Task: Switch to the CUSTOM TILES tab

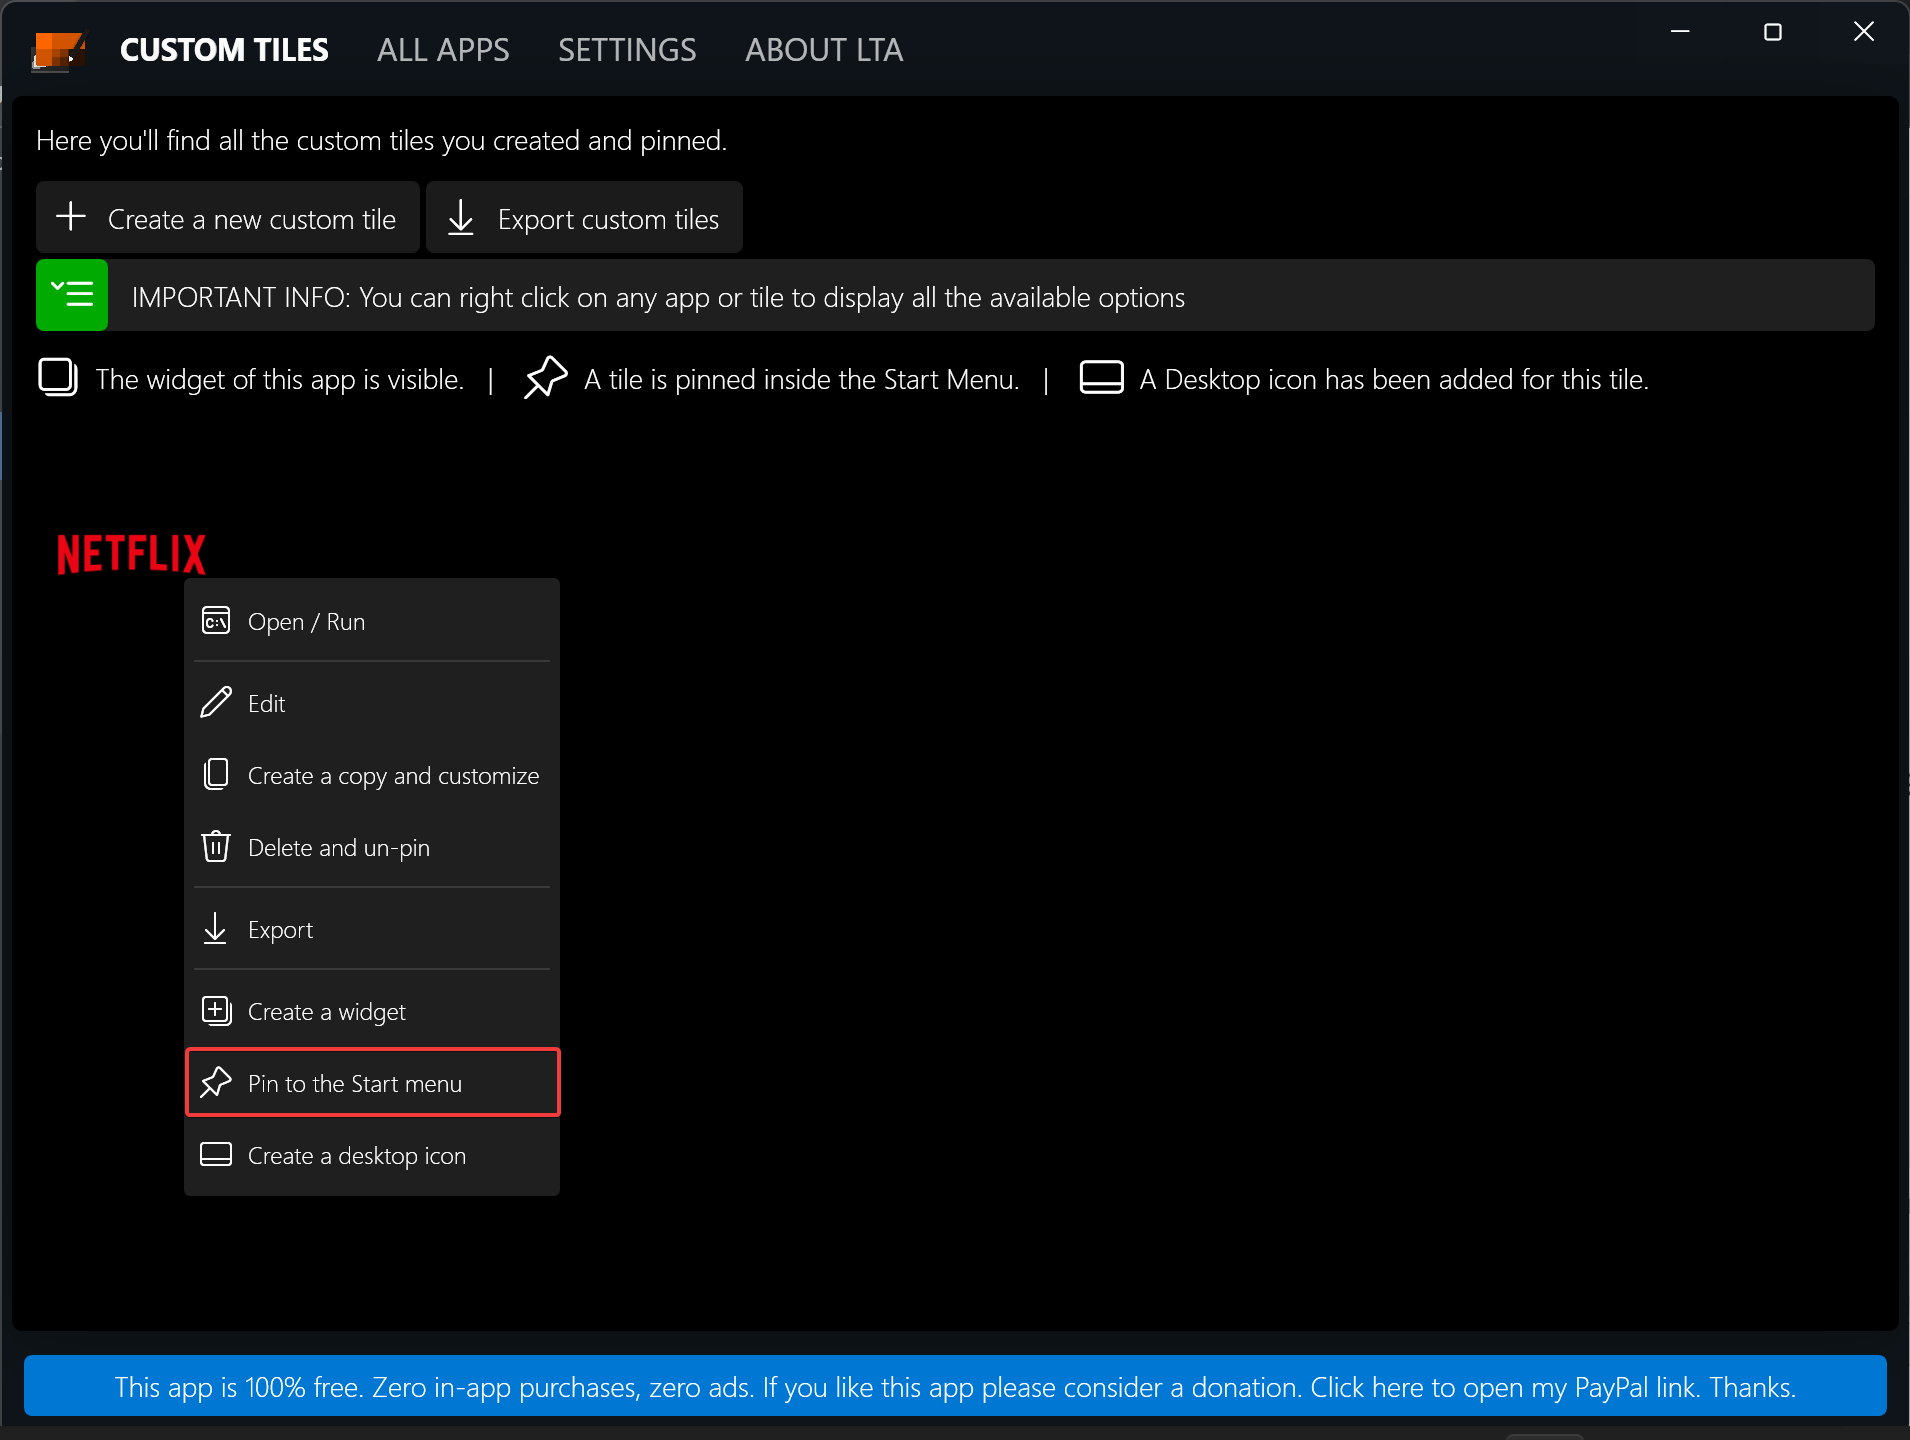Action: tap(224, 50)
